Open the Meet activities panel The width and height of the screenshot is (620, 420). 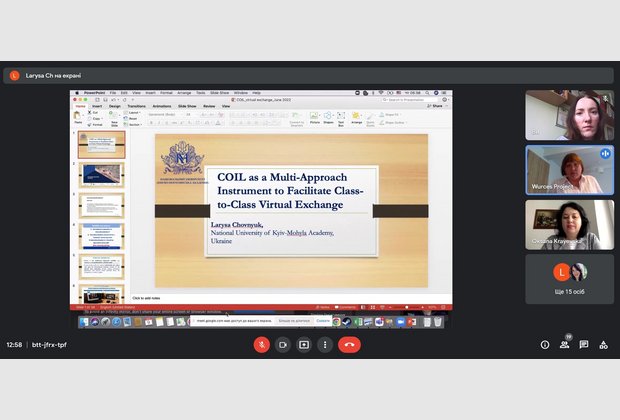pyautogui.click(x=603, y=345)
